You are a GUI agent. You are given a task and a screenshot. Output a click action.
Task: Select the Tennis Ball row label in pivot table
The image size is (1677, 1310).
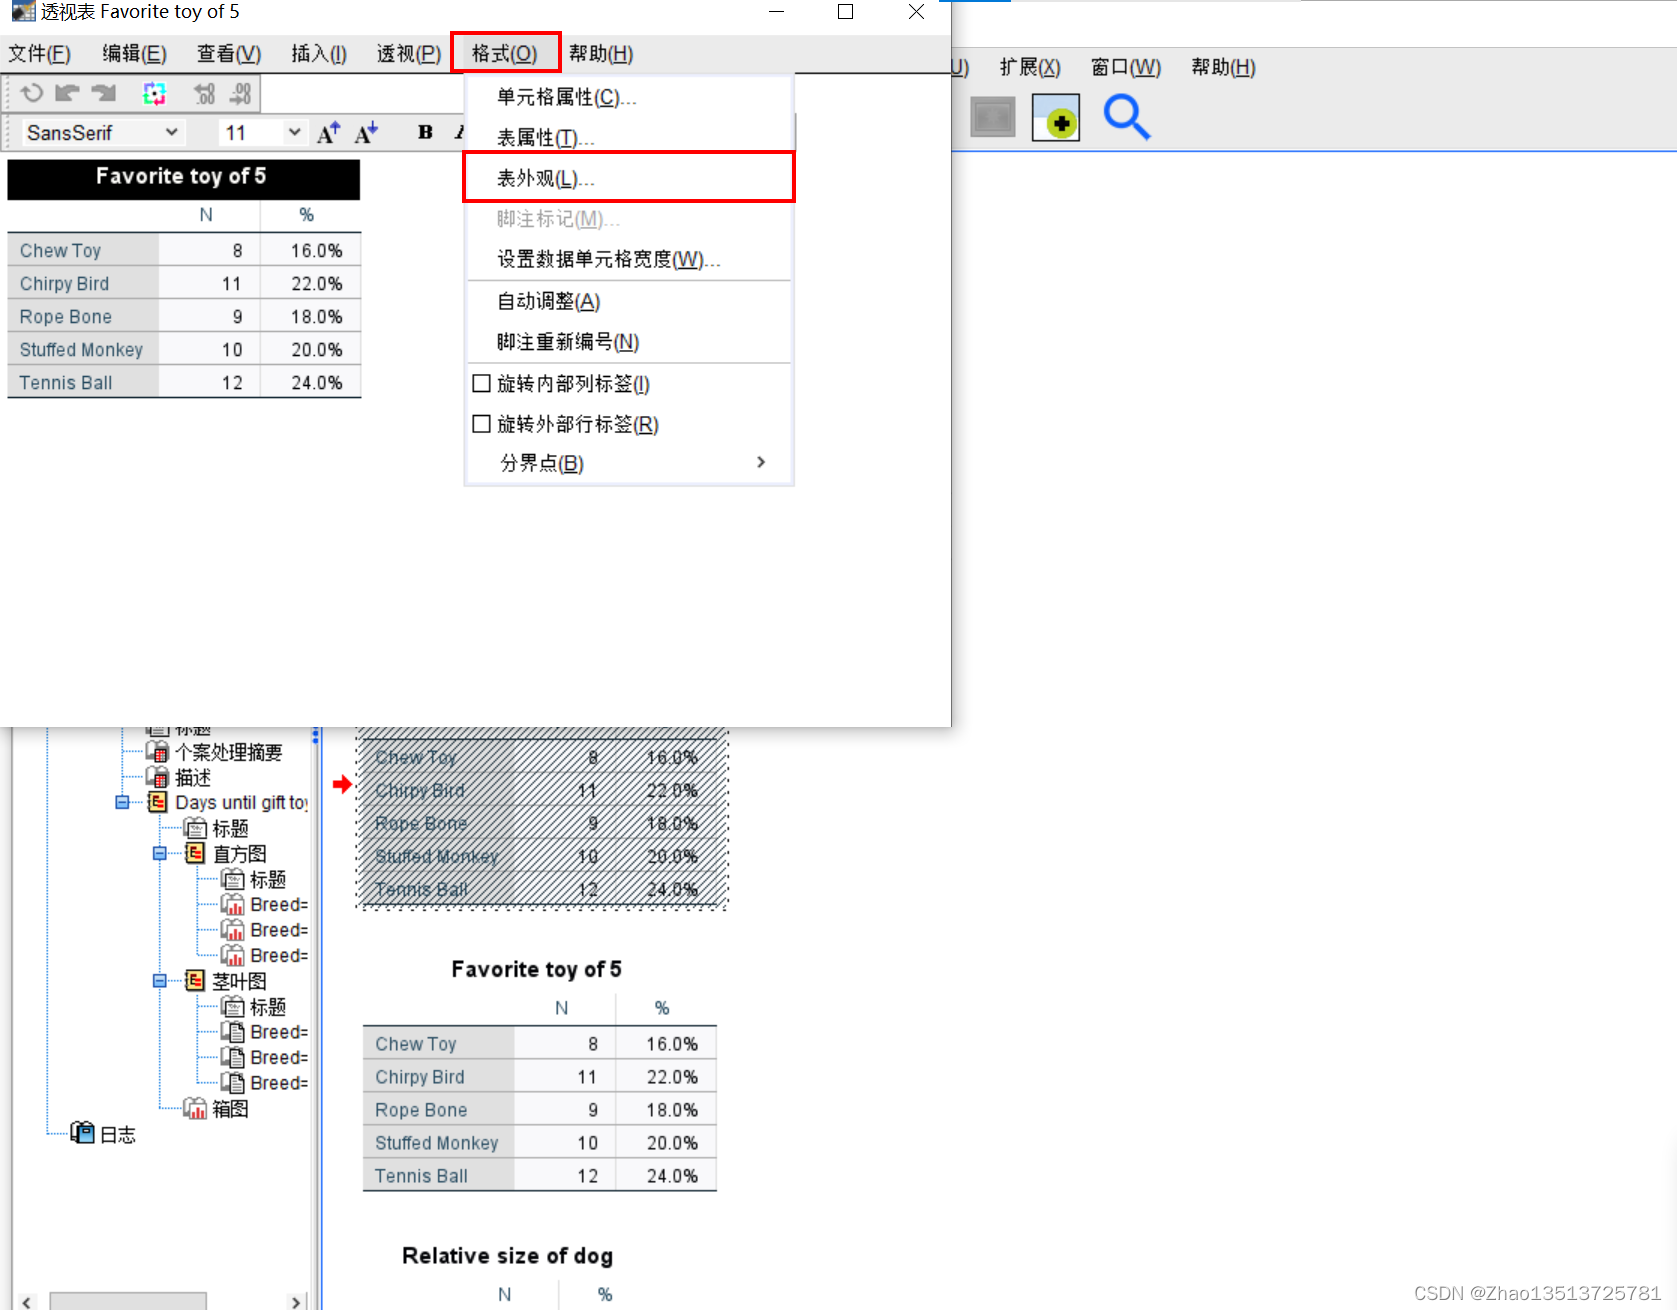click(66, 383)
